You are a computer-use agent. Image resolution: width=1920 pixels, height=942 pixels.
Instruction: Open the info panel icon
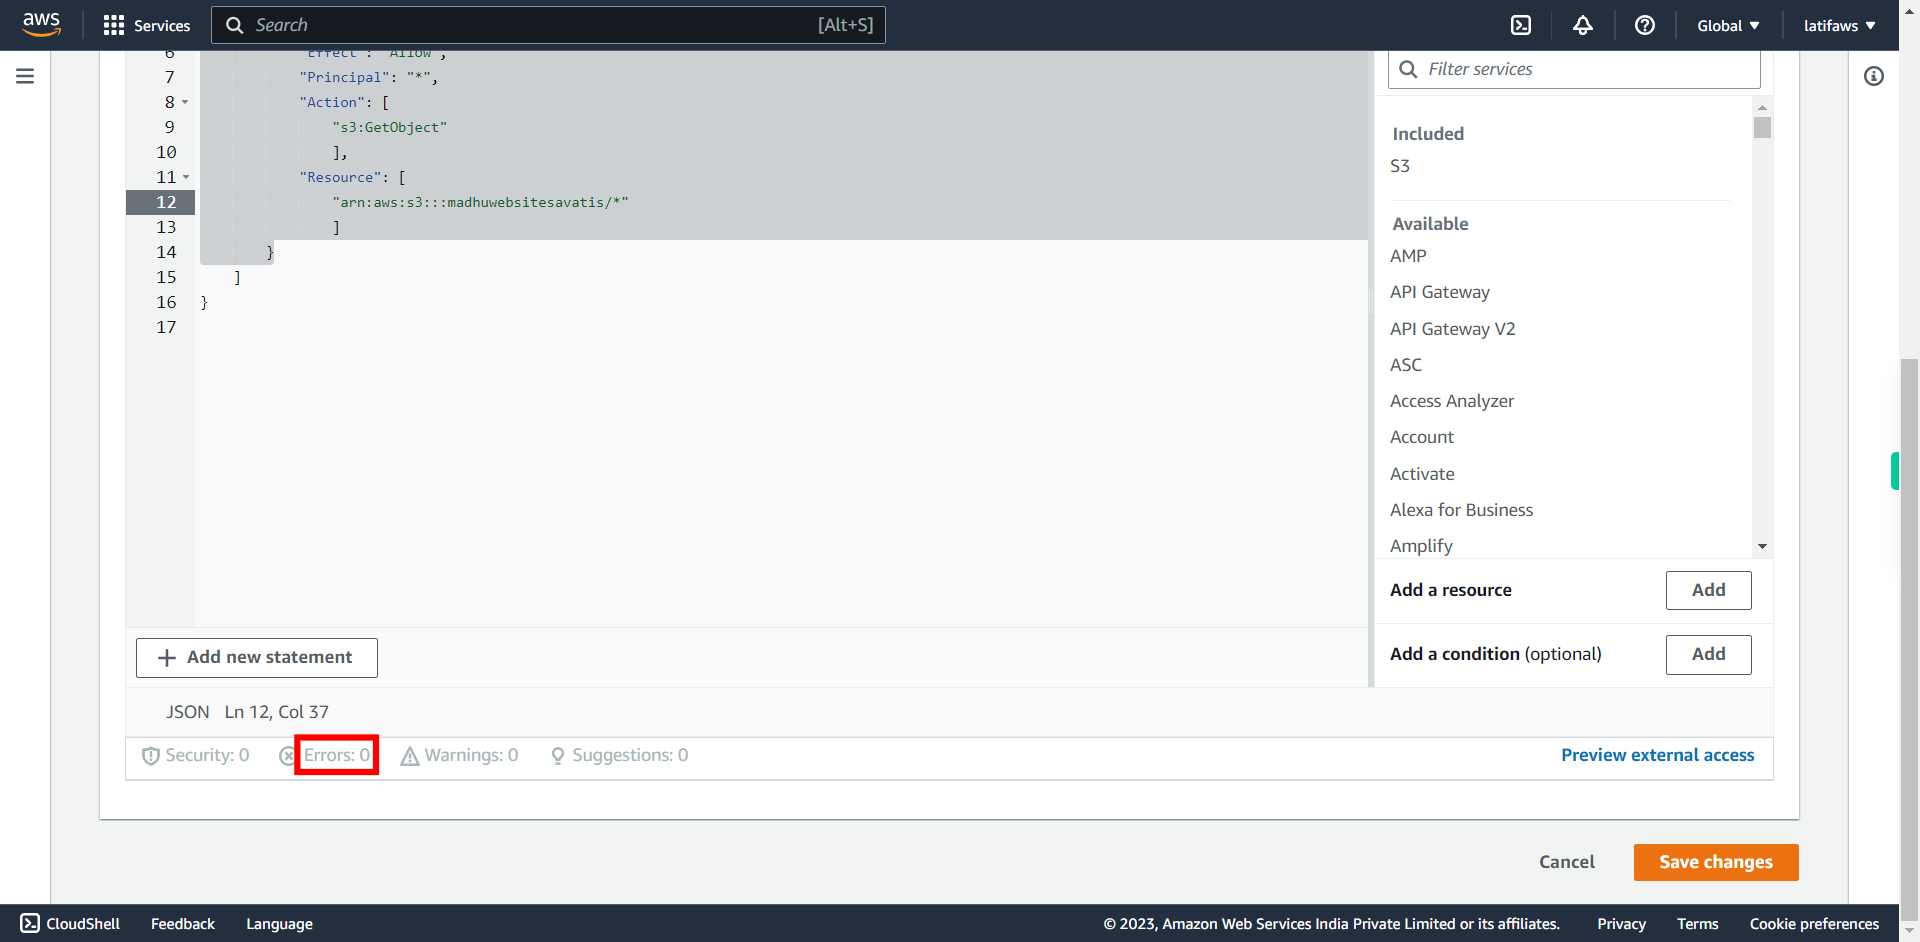[1874, 76]
